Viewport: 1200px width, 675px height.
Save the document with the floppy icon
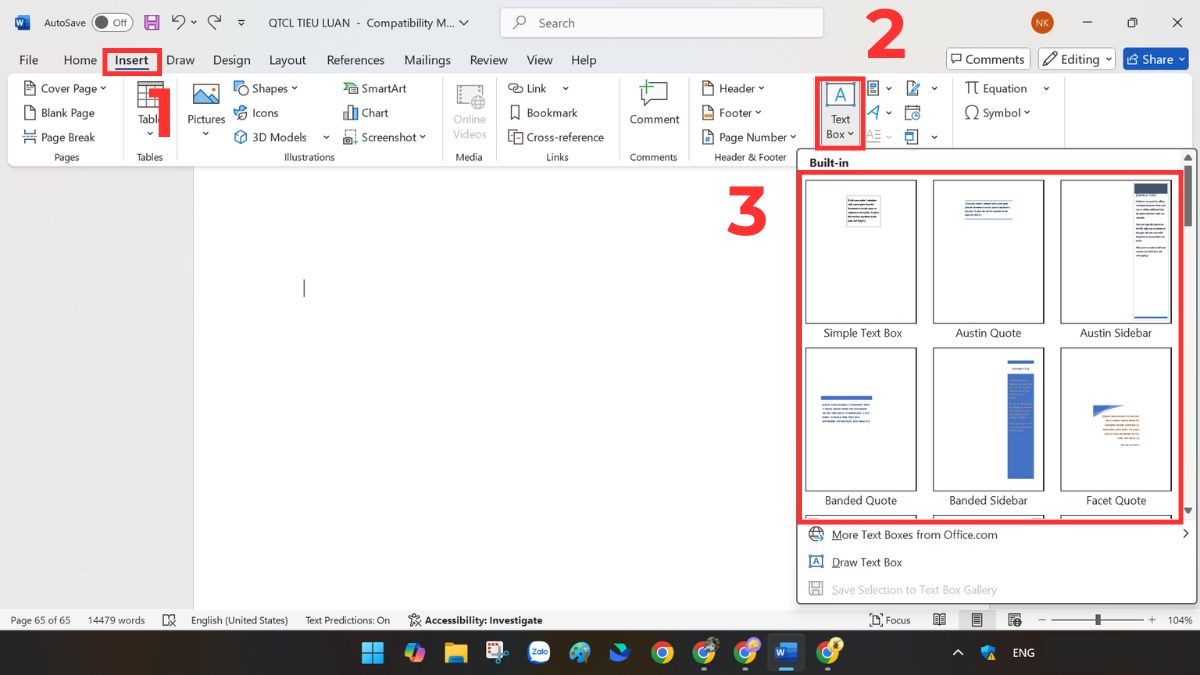click(151, 22)
